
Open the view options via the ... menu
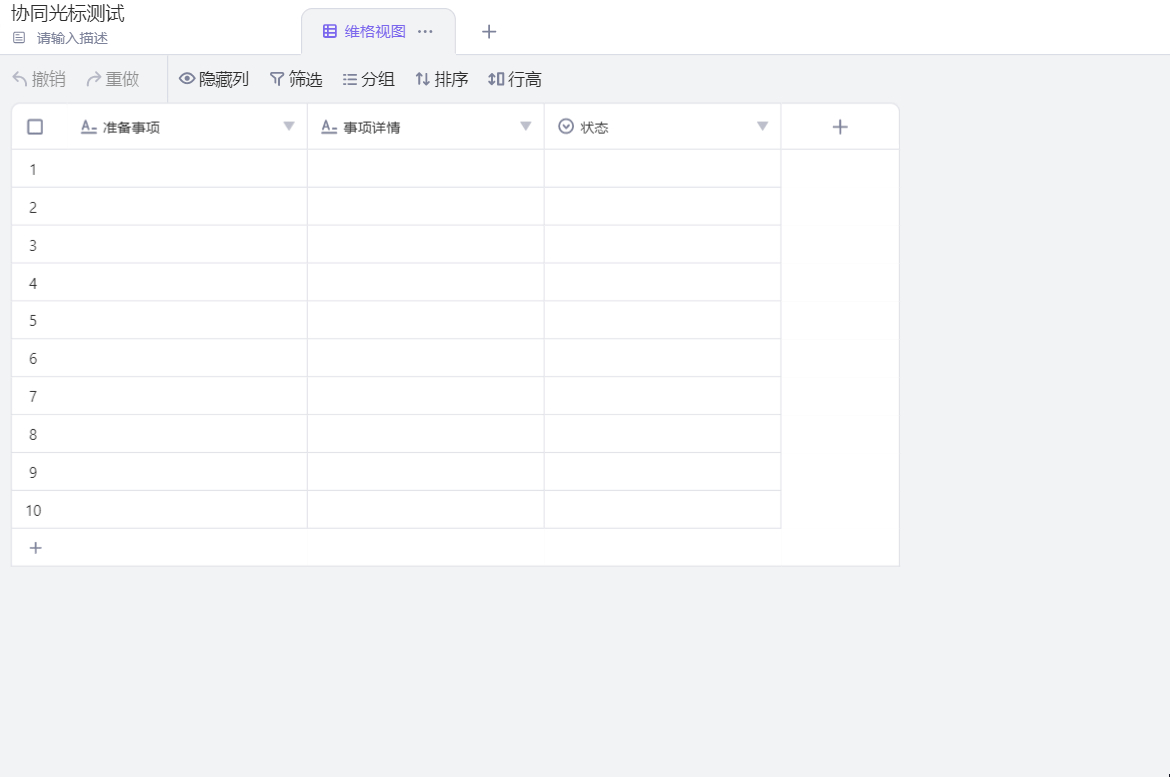pyautogui.click(x=425, y=31)
